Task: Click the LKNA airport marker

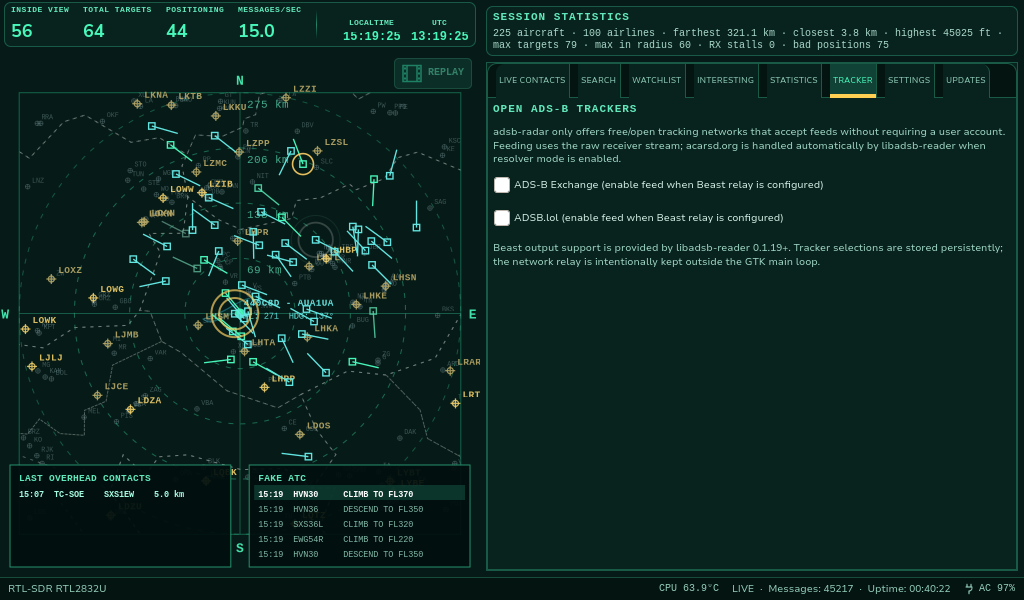Action: point(137,104)
